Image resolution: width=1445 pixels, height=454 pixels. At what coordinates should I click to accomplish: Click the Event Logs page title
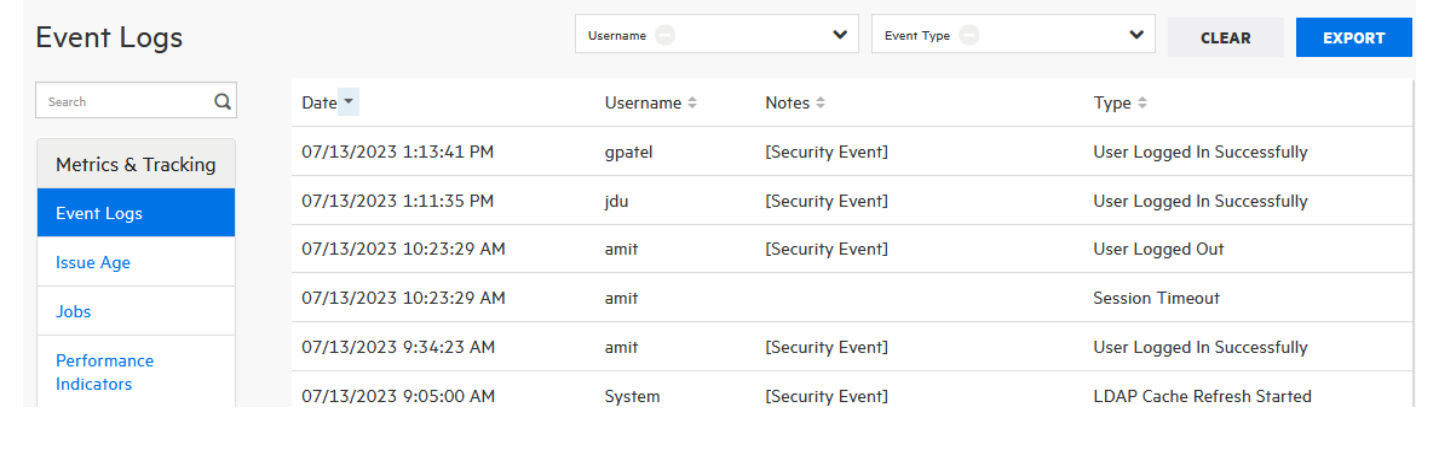click(x=109, y=38)
